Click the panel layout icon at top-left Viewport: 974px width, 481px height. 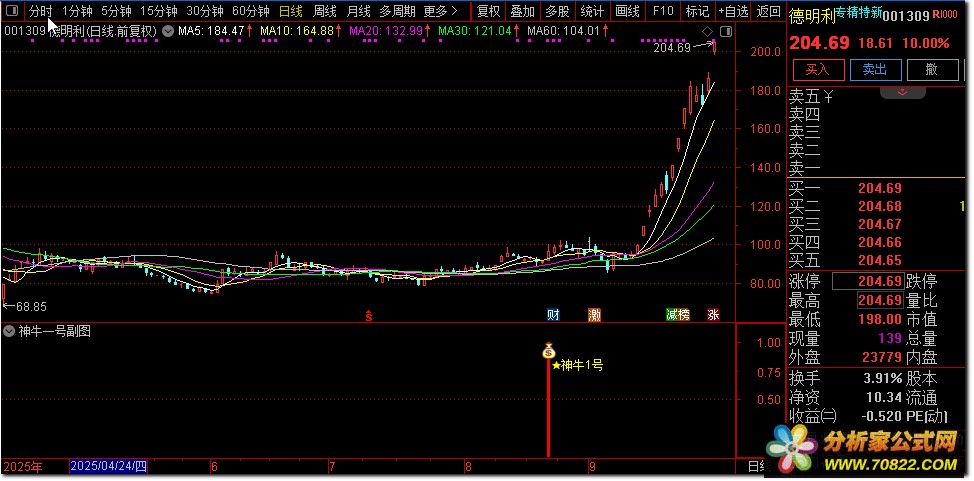(12, 11)
